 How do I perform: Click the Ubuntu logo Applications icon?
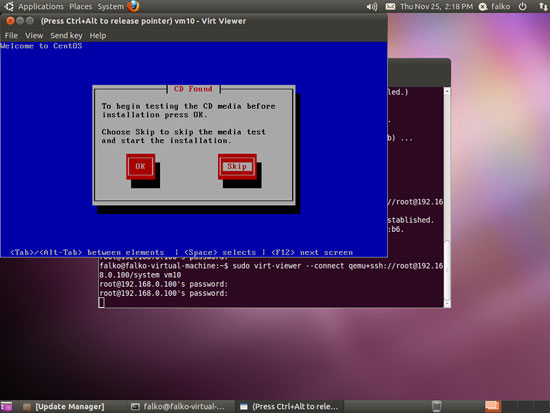click(x=8, y=6)
